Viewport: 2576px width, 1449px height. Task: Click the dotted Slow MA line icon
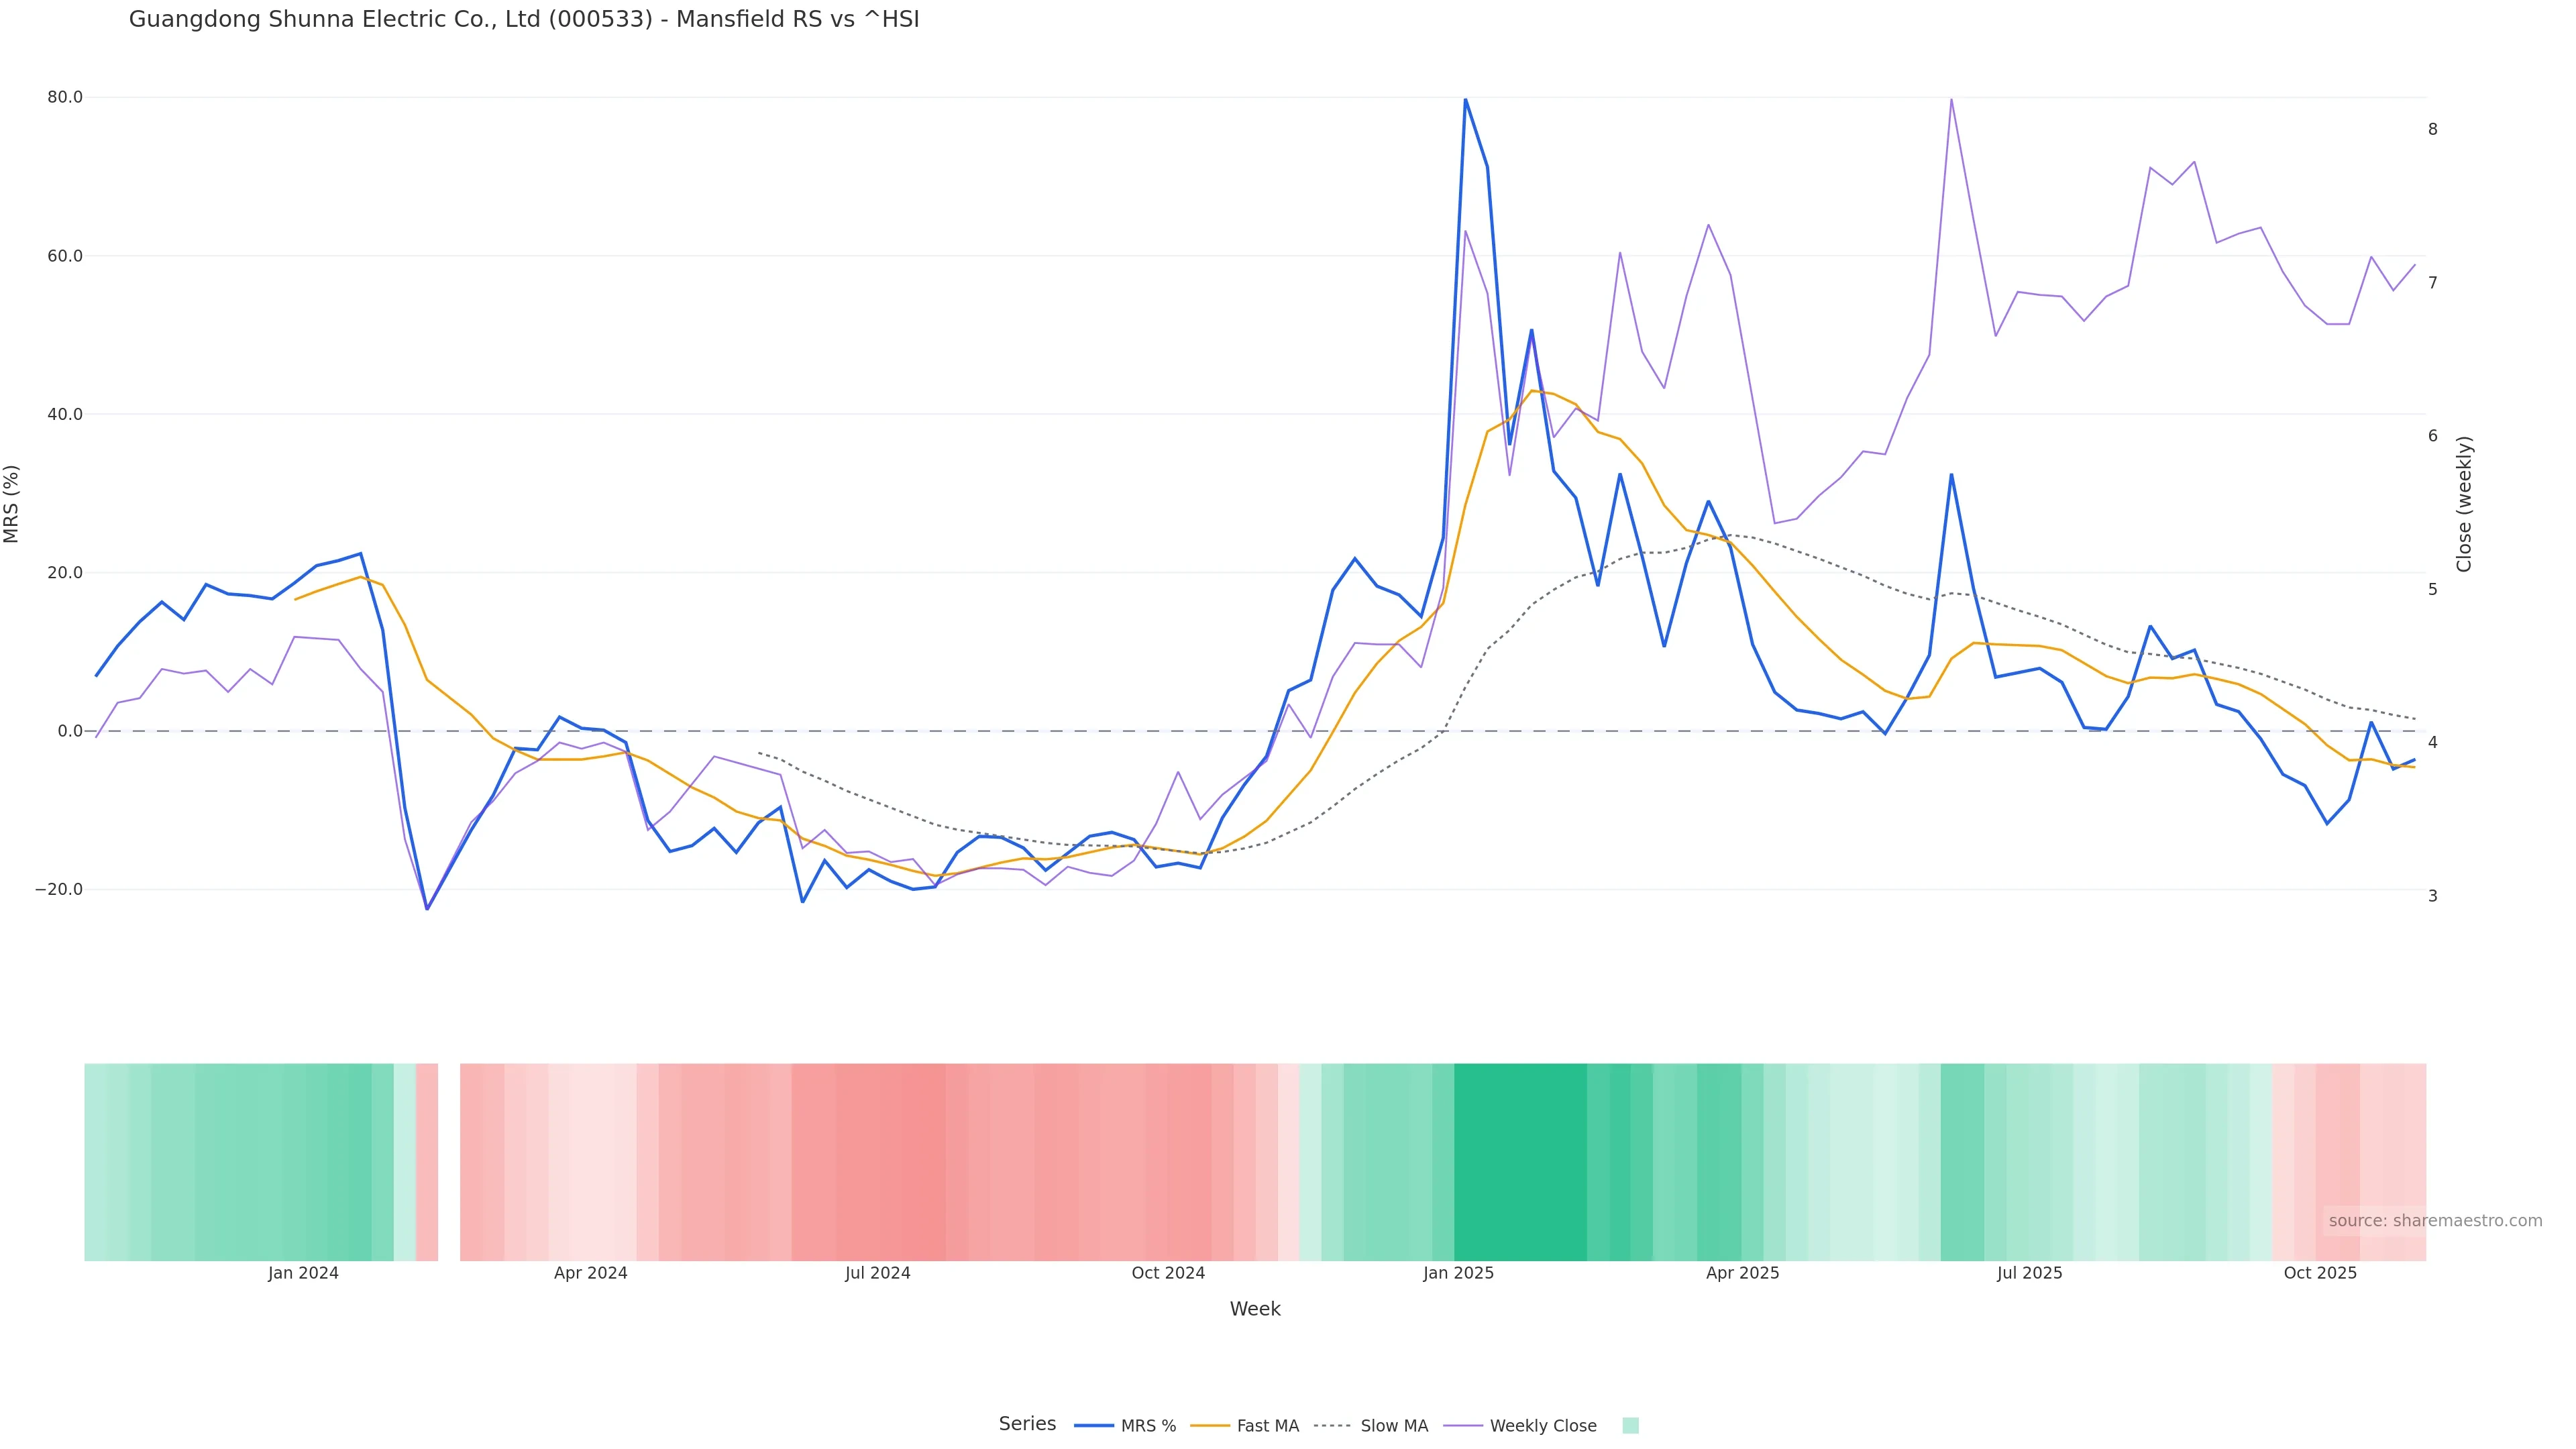point(1332,1426)
